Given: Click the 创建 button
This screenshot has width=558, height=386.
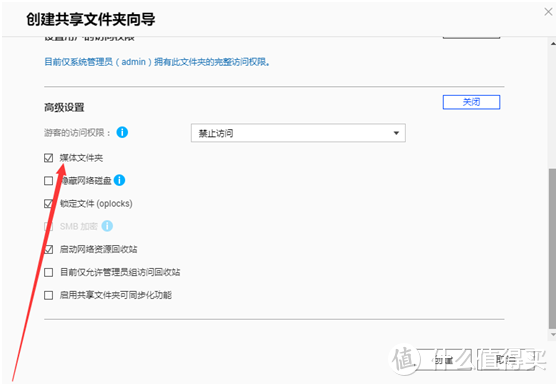Looking at the screenshot, I should 444,360.
